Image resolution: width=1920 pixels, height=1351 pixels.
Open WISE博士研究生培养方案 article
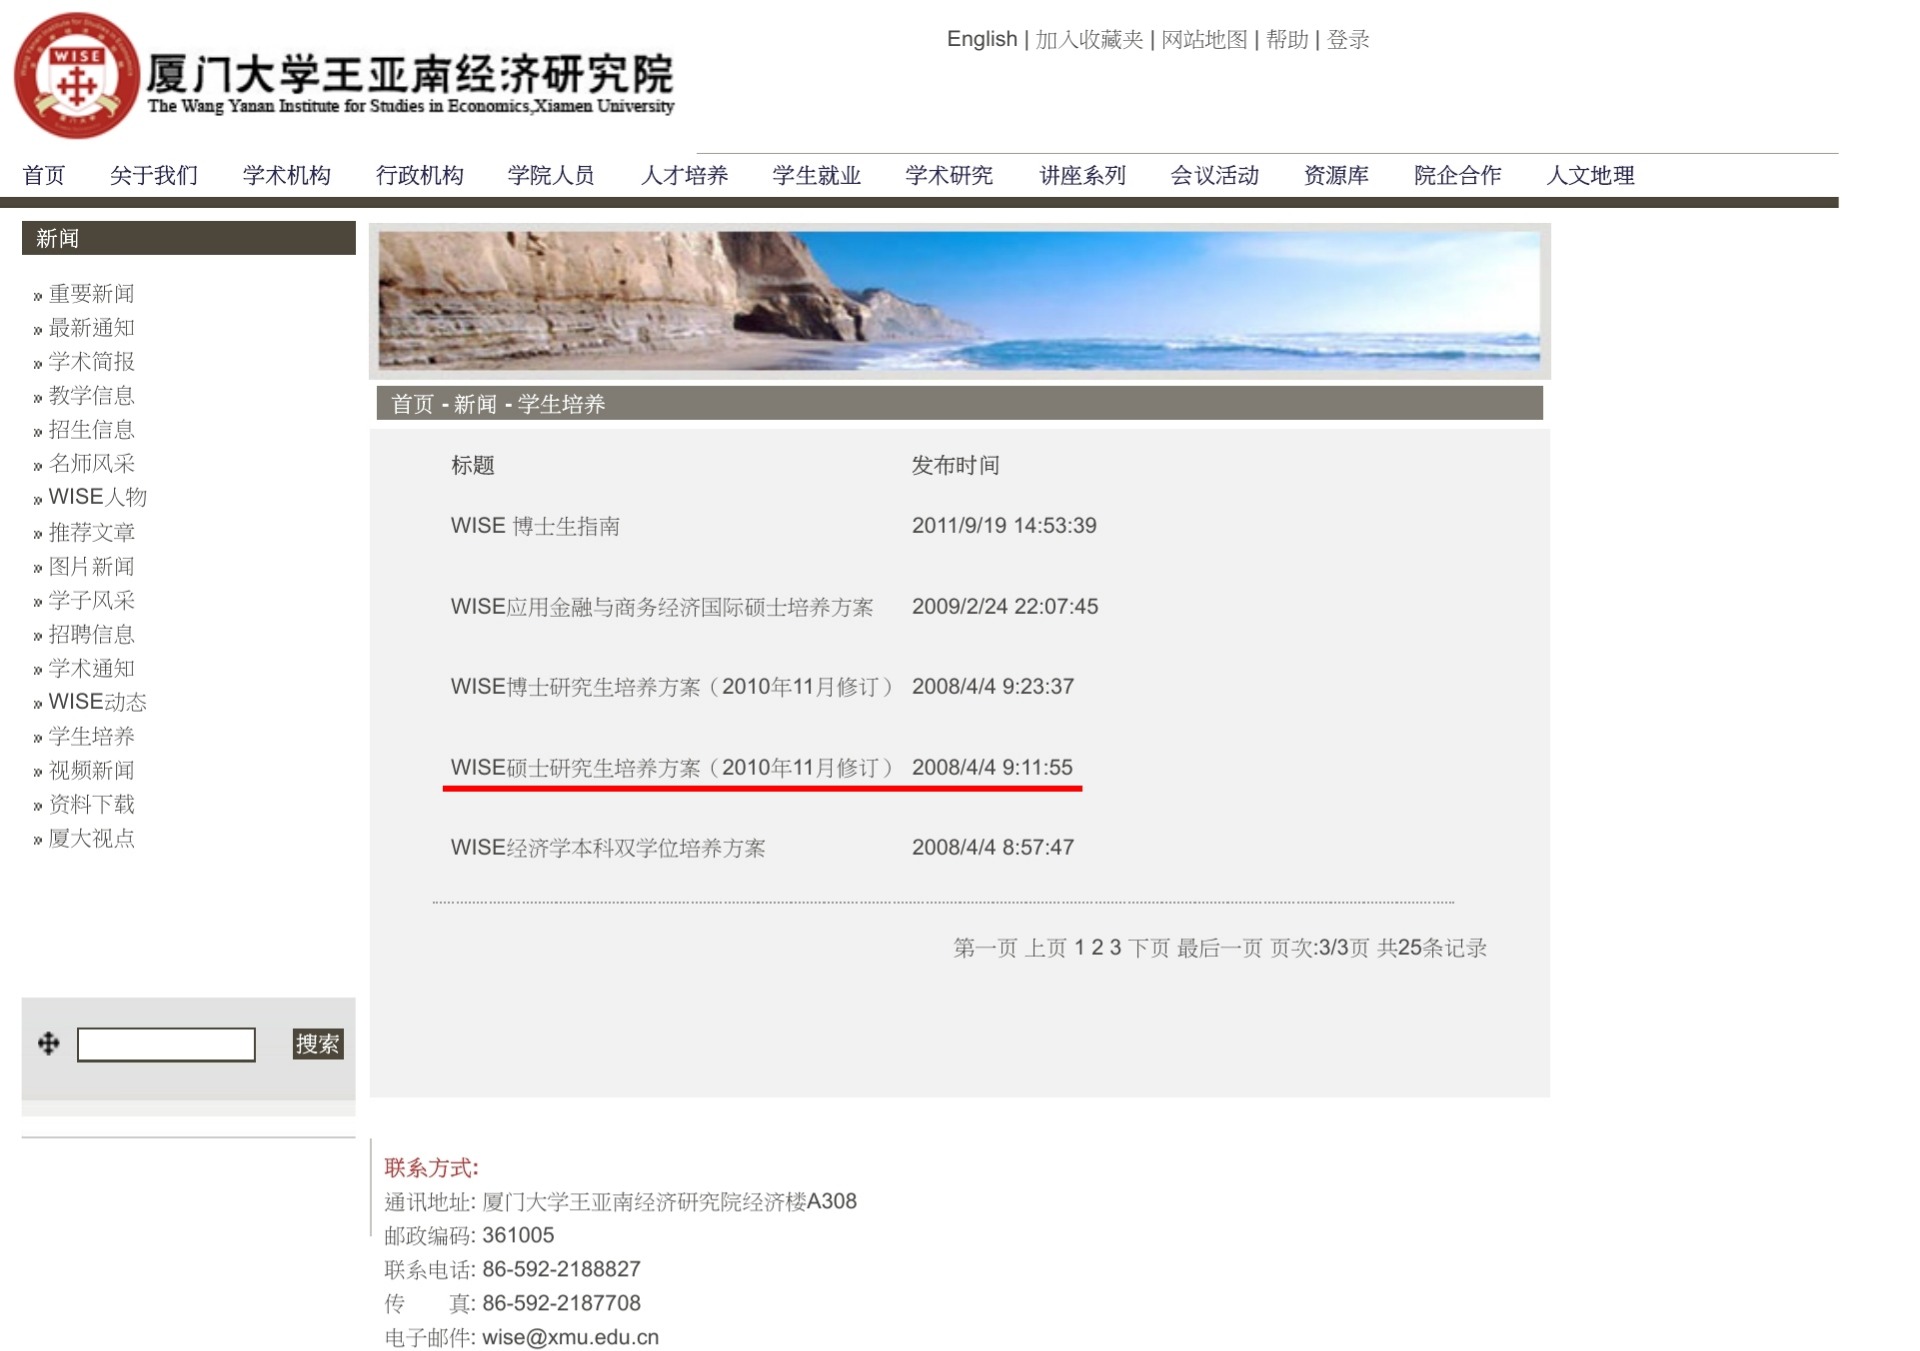[x=671, y=687]
